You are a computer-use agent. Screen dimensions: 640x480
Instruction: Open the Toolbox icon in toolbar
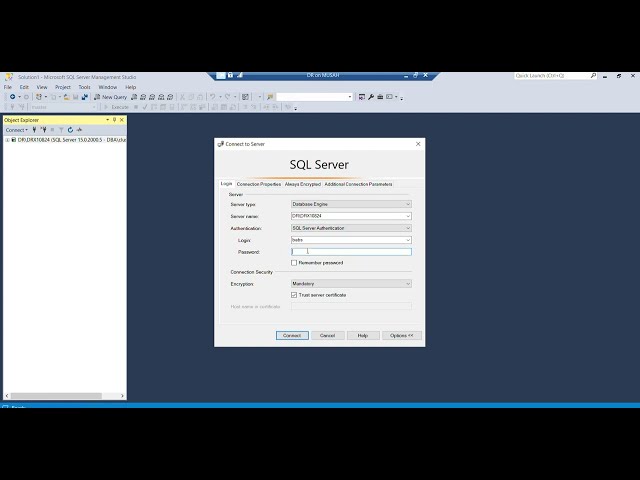[x=380, y=97]
